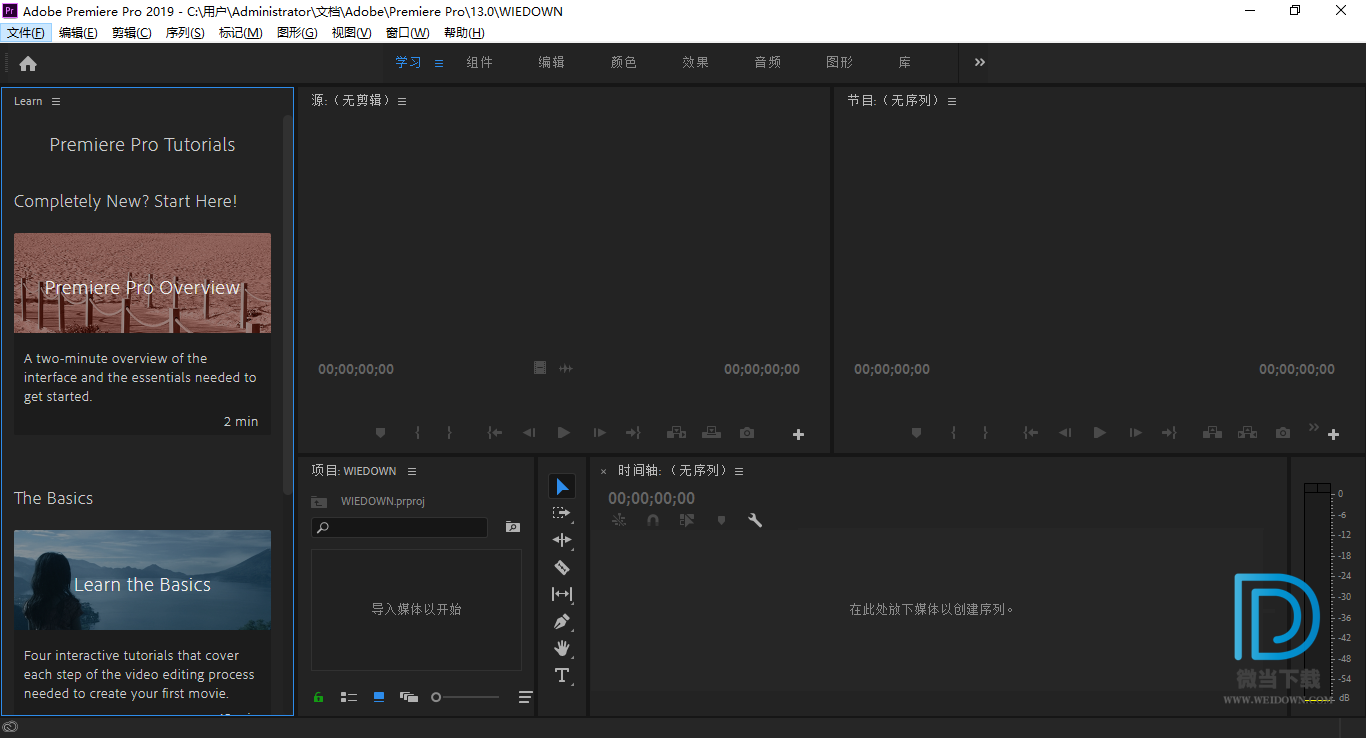Toggle timeline Add Marker button

(721, 520)
